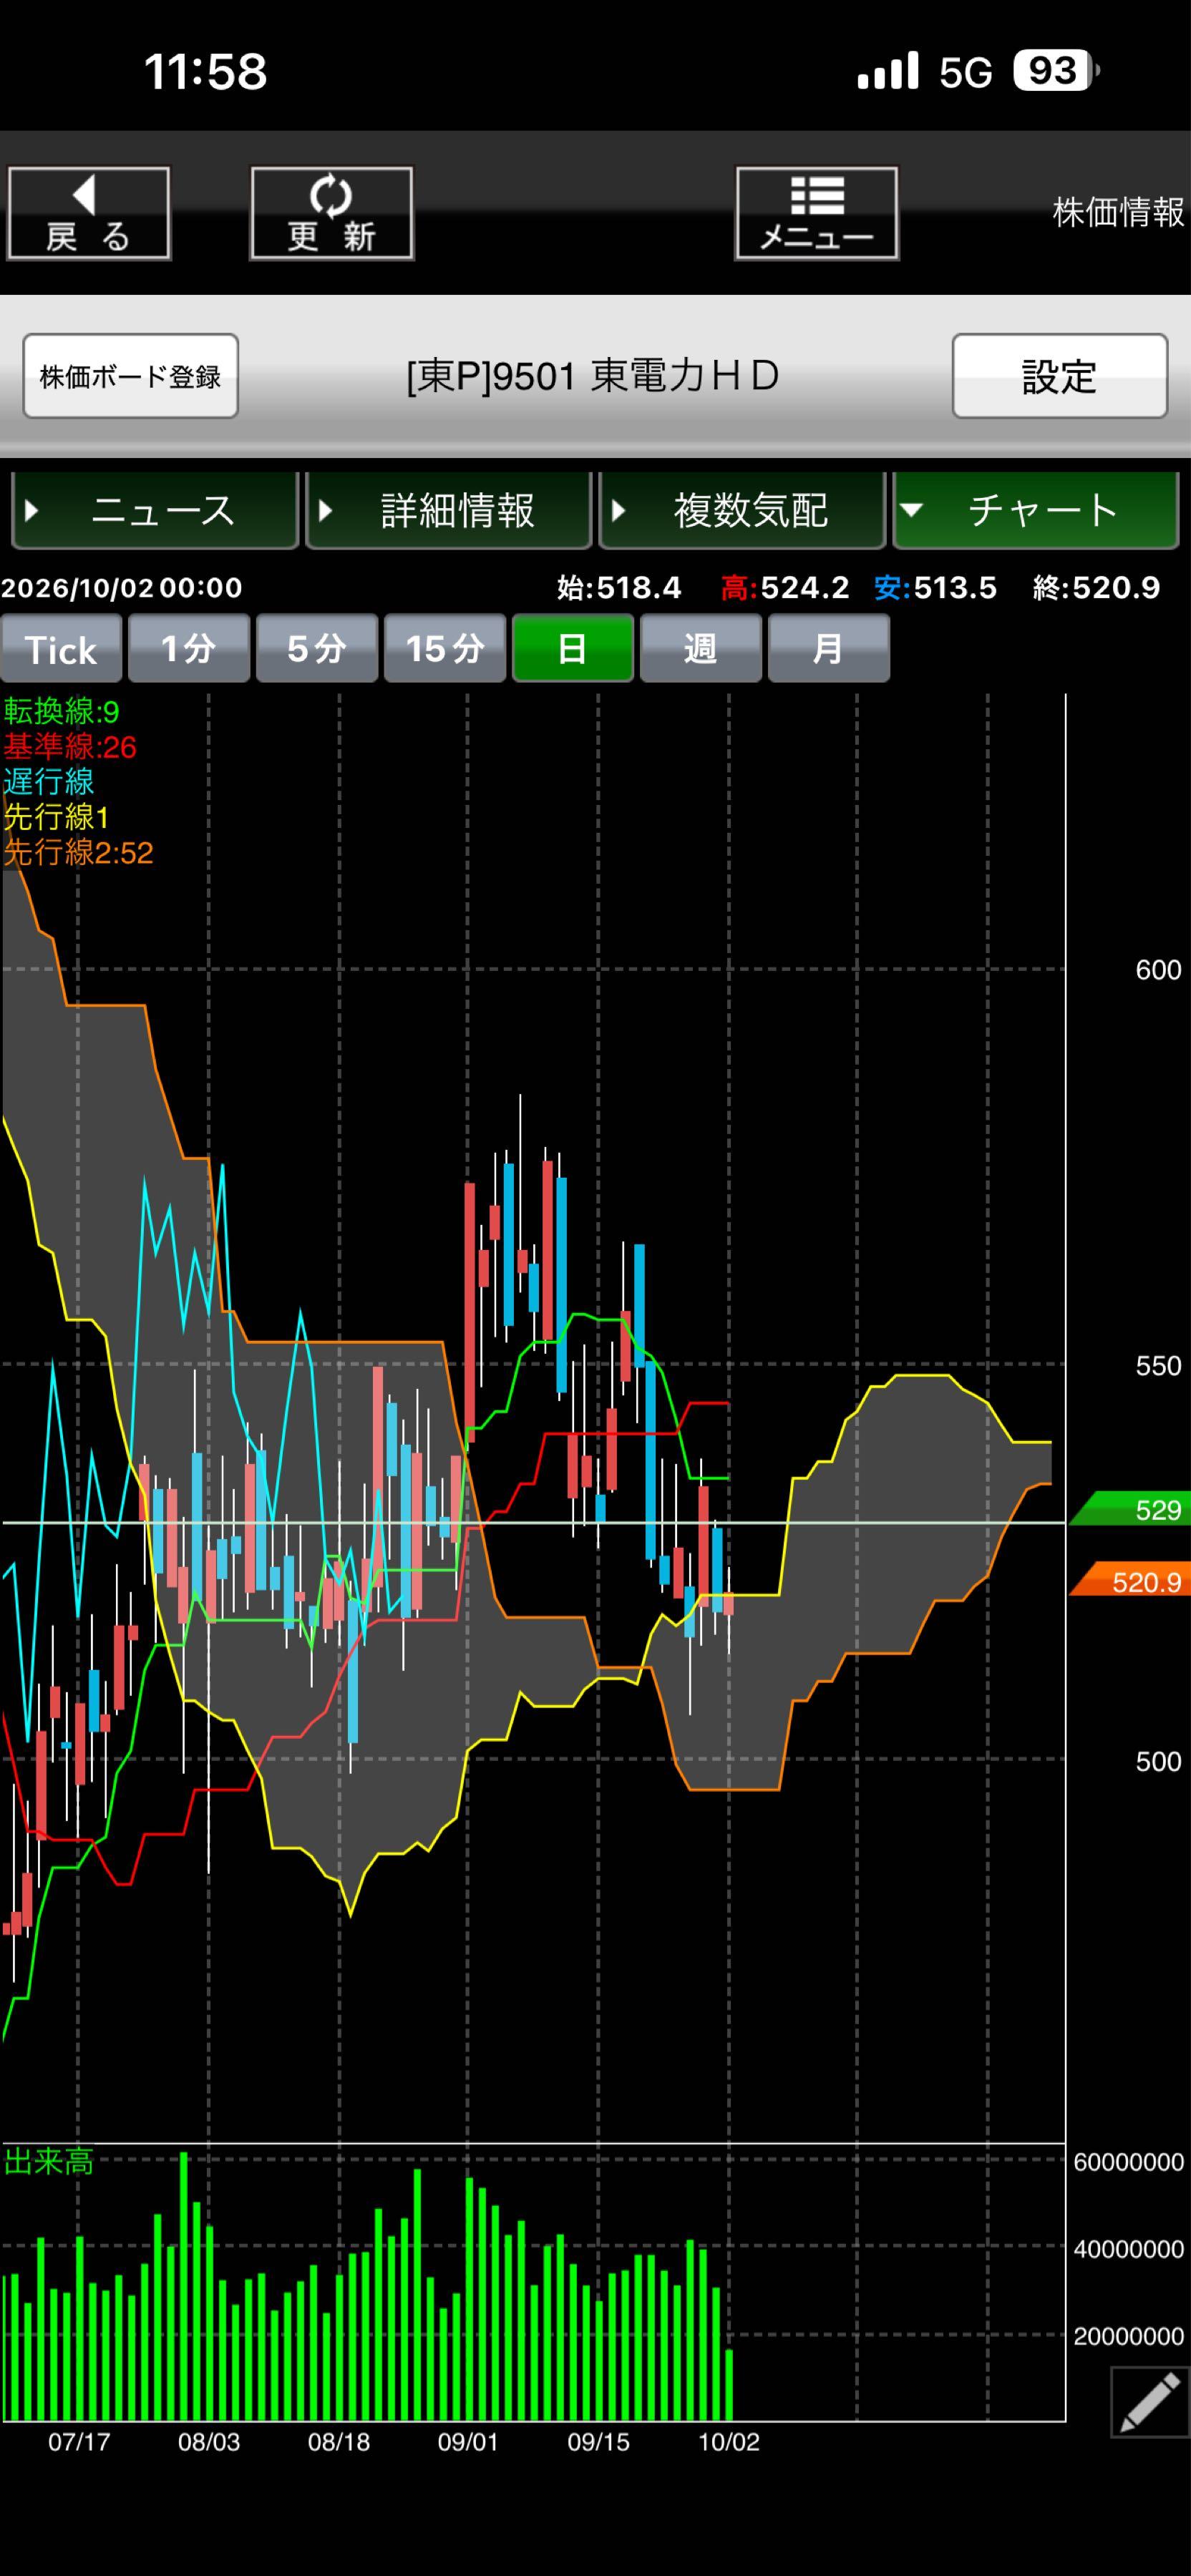The height and width of the screenshot is (2576, 1191).
Task: Tap the low price 安:513.5
Action: [x=935, y=588]
